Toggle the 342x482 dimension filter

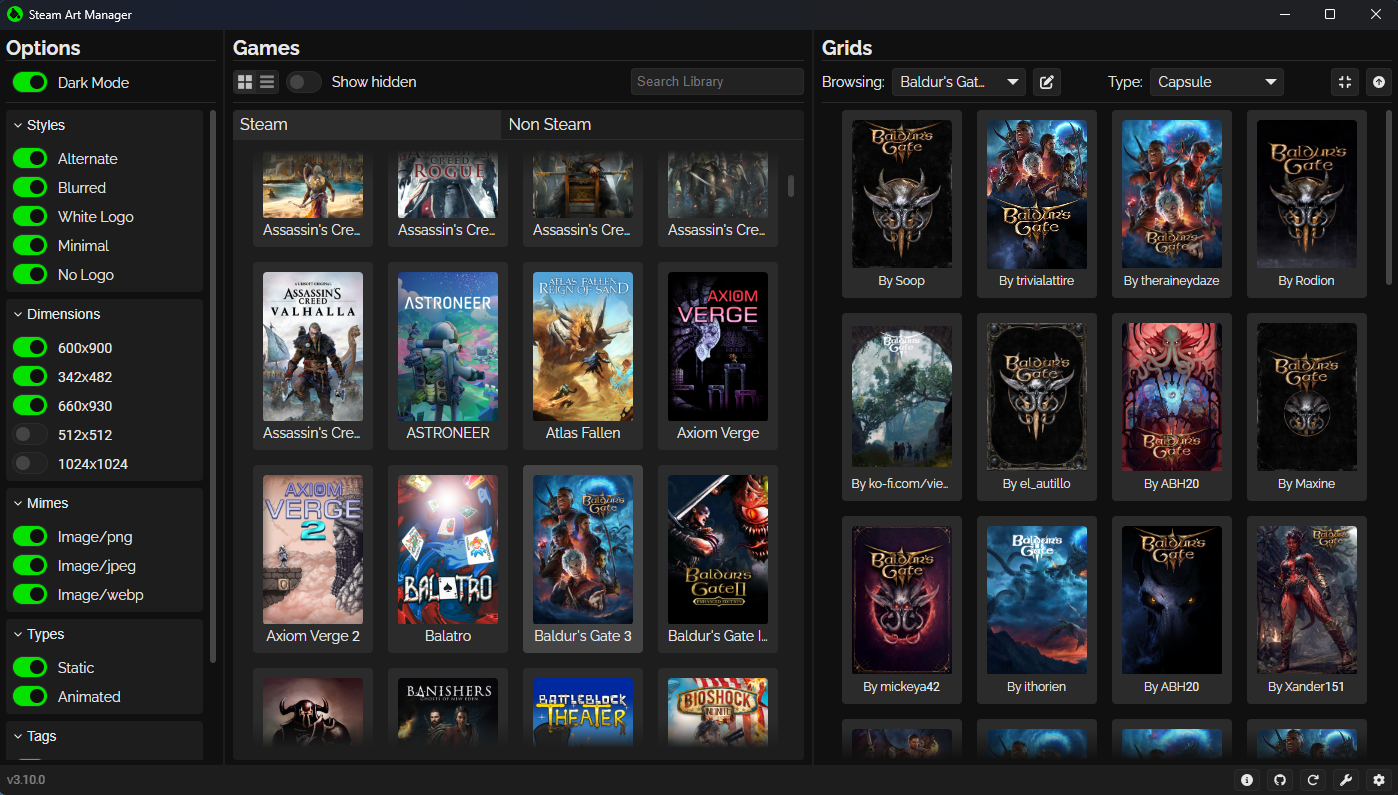[x=30, y=377]
